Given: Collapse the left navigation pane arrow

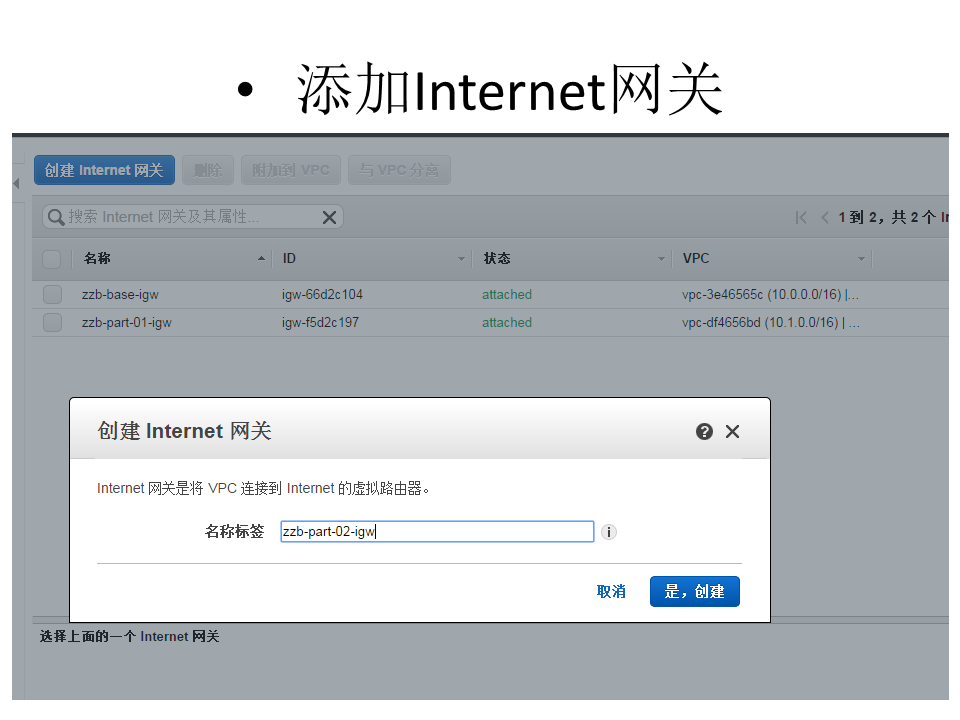Looking at the screenshot, I should [x=17, y=183].
